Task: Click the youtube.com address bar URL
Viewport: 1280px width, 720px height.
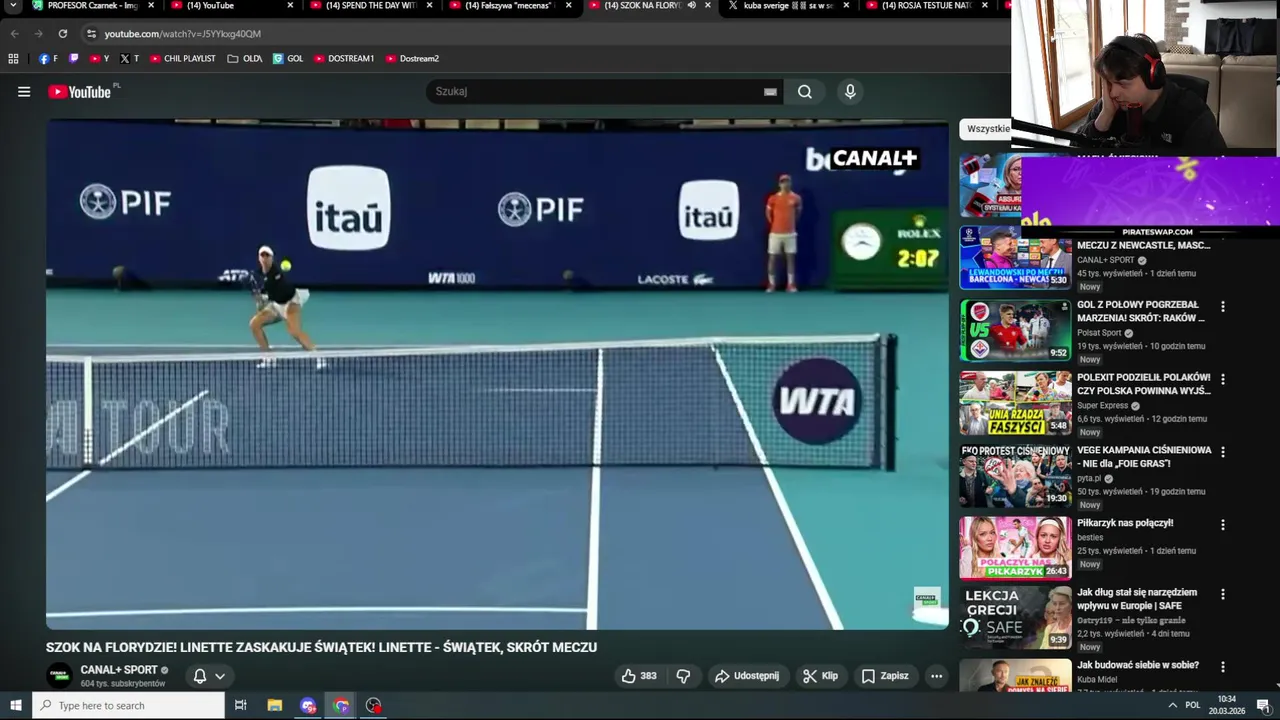Action: 183,33
